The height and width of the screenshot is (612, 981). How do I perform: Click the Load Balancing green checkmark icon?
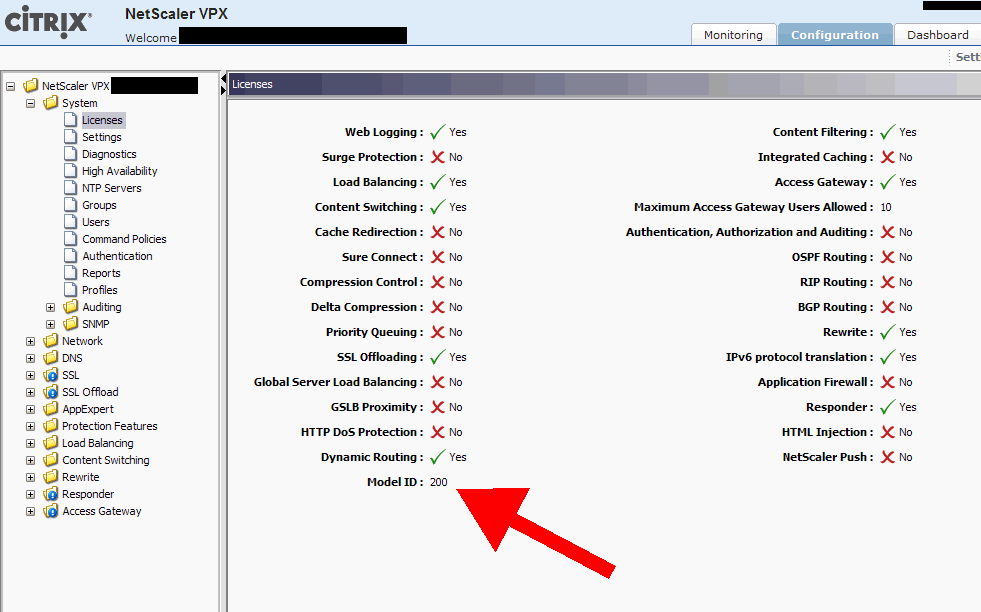437,182
